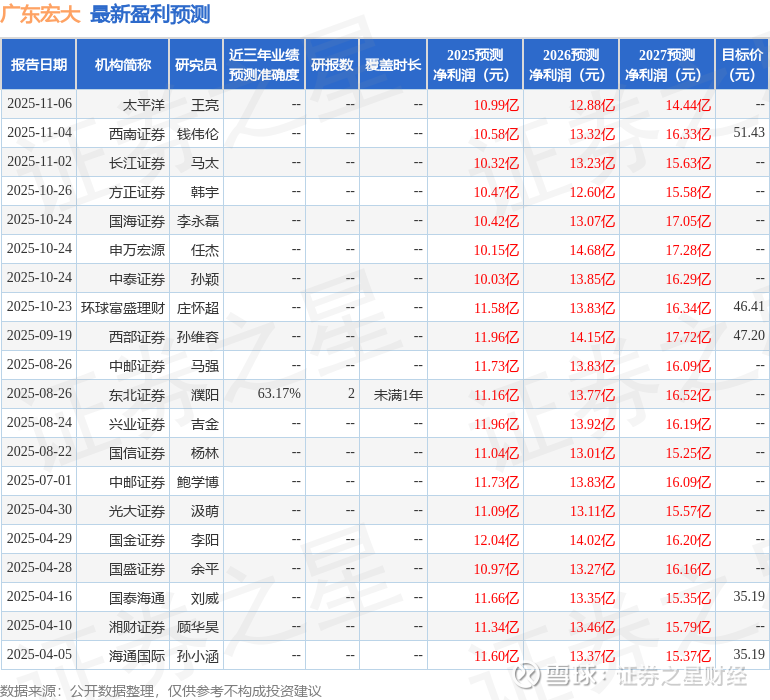Click analyst name 顾华昊
This screenshot has width=770, height=700.
(198, 626)
